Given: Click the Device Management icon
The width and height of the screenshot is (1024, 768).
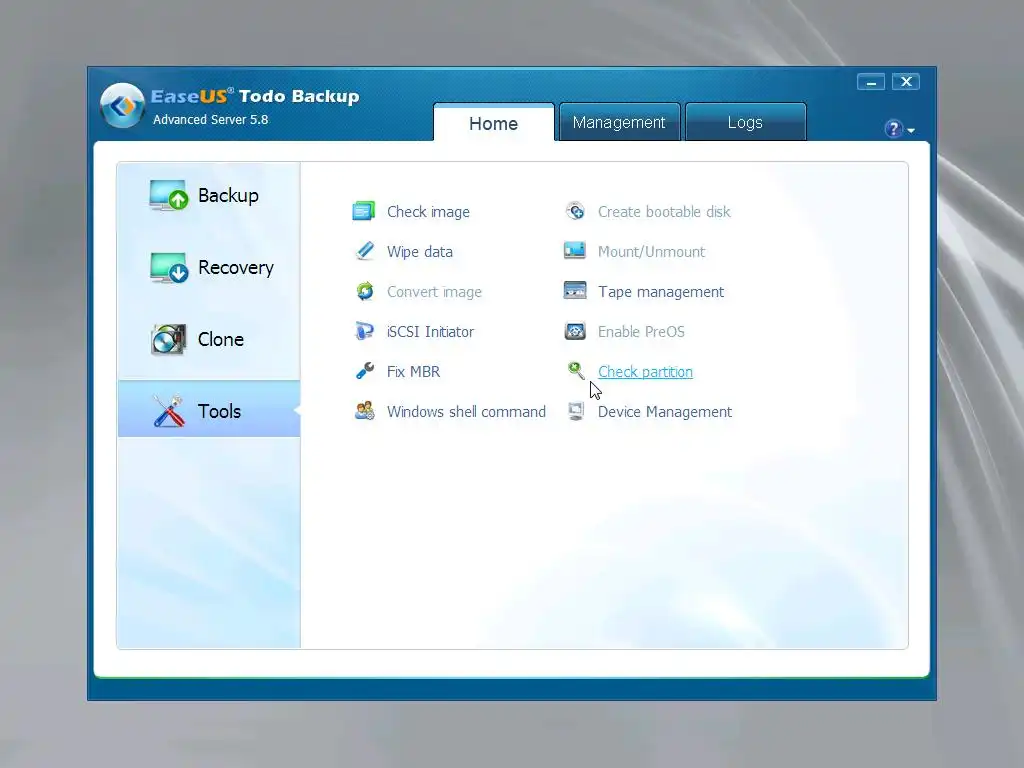Looking at the screenshot, I should click(x=575, y=411).
